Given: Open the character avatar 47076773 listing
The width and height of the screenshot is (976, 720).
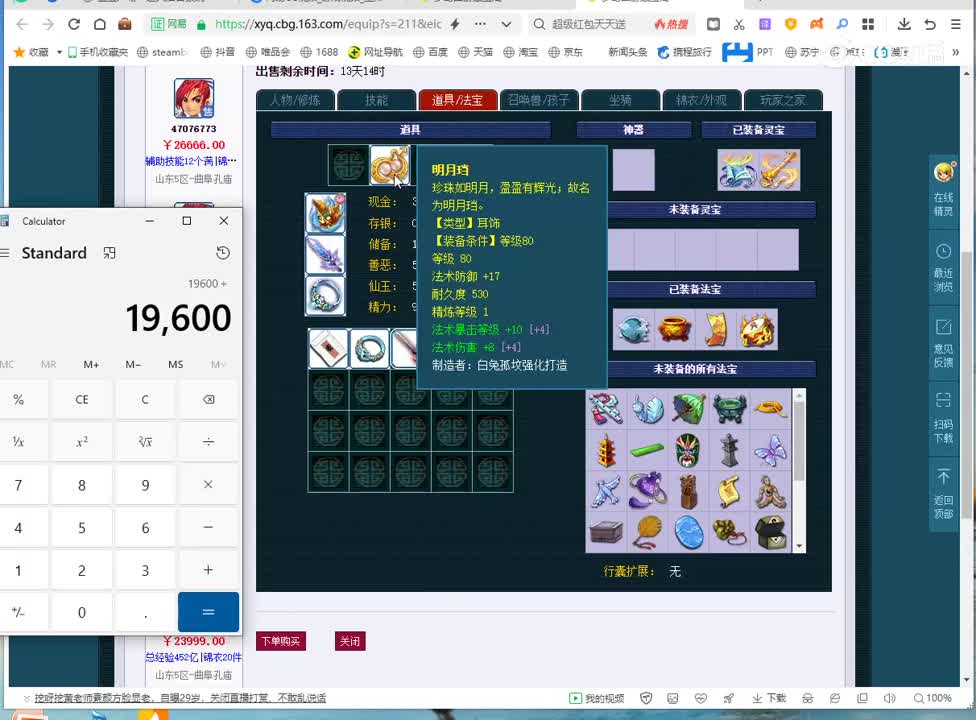Looking at the screenshot, I should click(194, 98).
